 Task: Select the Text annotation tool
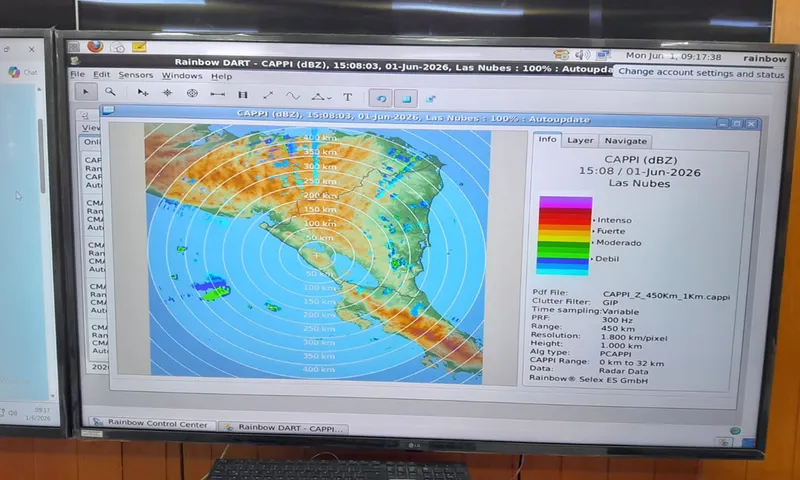[x=347, y=97]
